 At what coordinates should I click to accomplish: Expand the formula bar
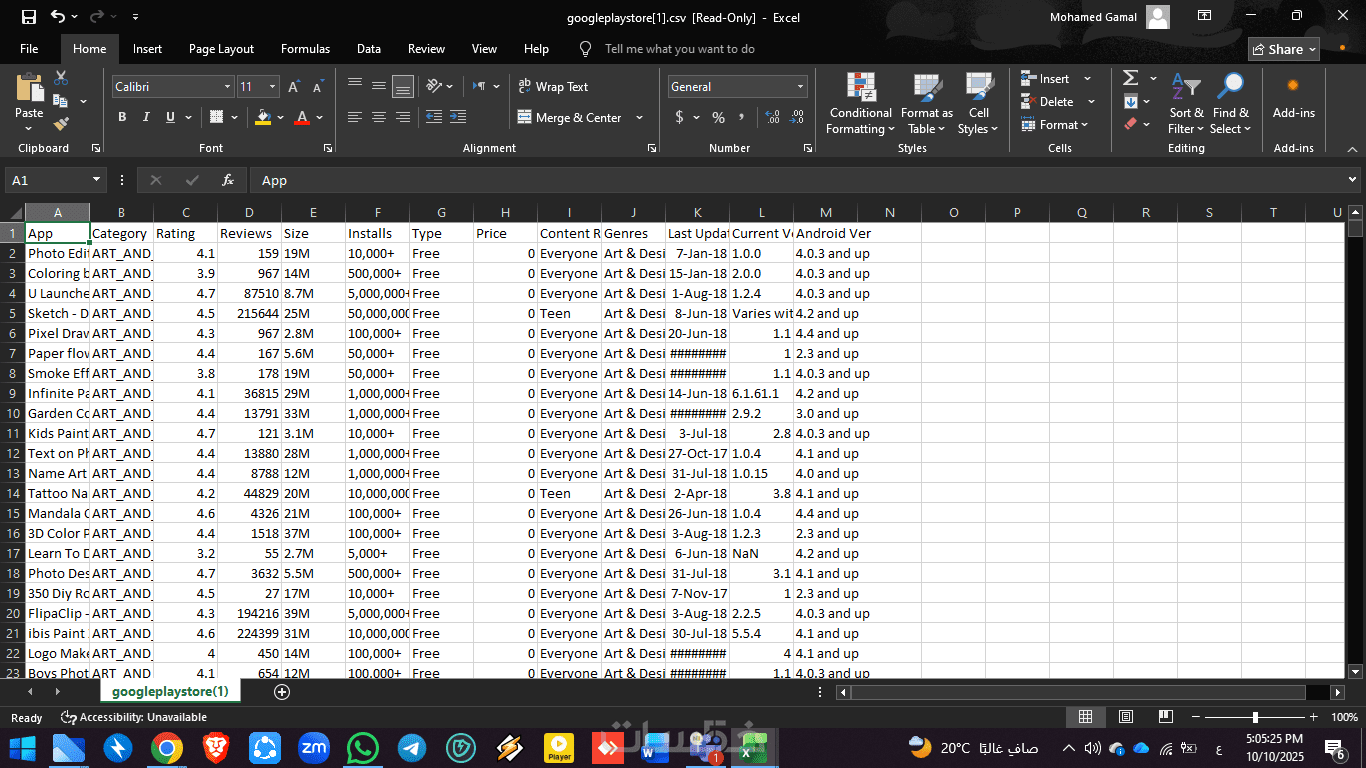click(x=1353, y=180)
